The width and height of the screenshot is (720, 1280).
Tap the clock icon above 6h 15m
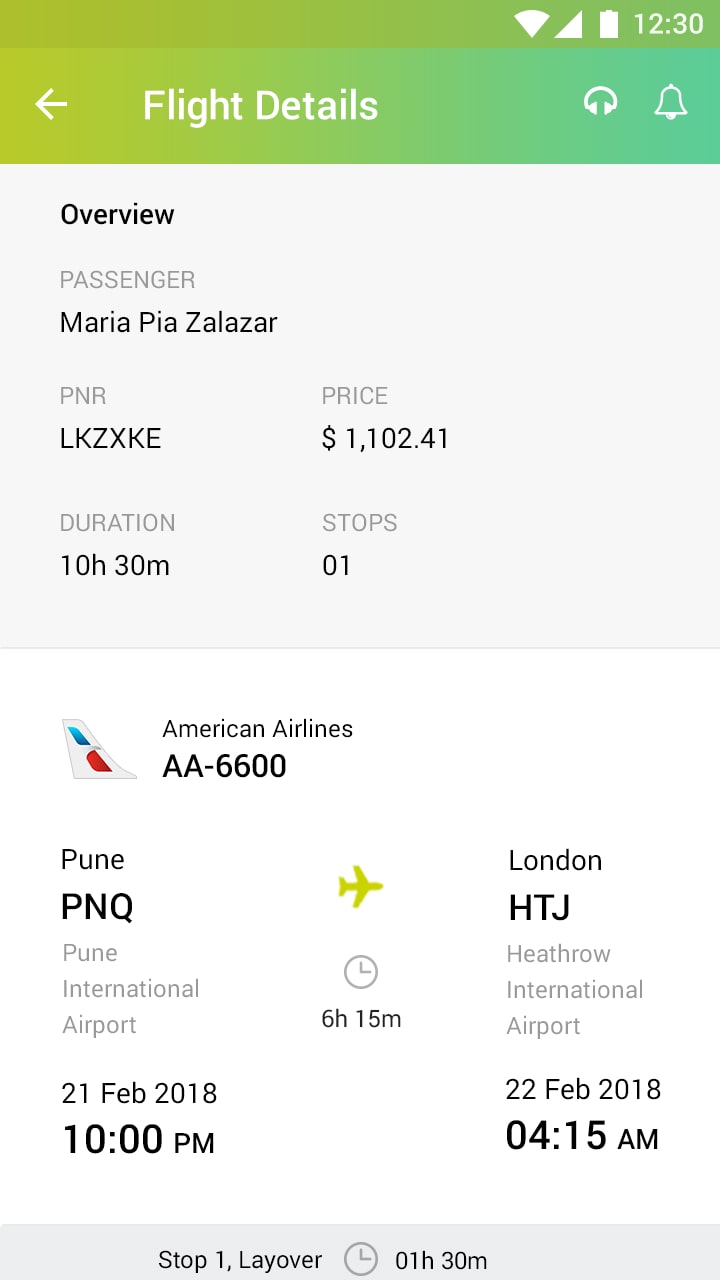click(x=361, y=972)
